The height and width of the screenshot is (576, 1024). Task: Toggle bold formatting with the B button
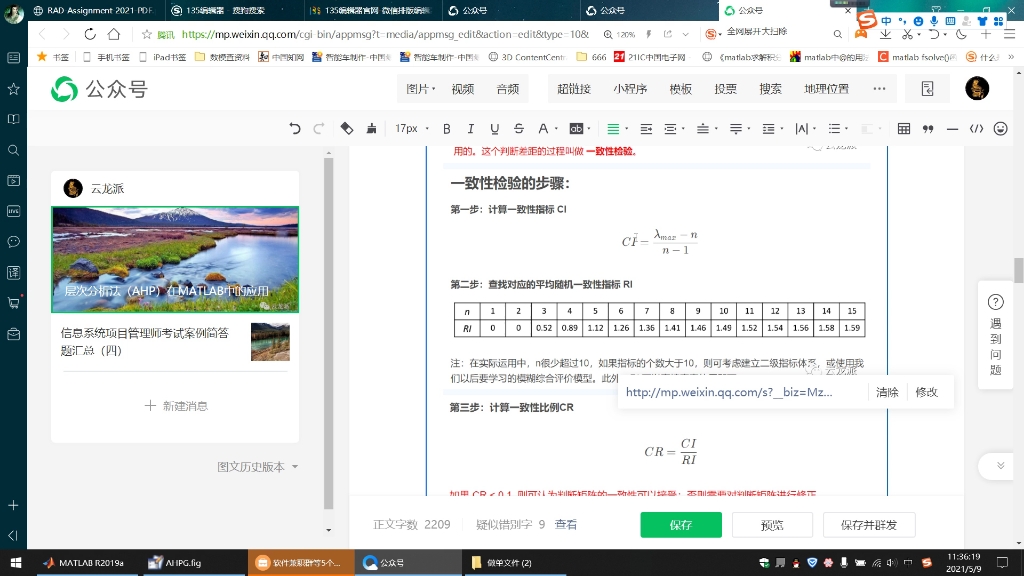tap(446, 128)
